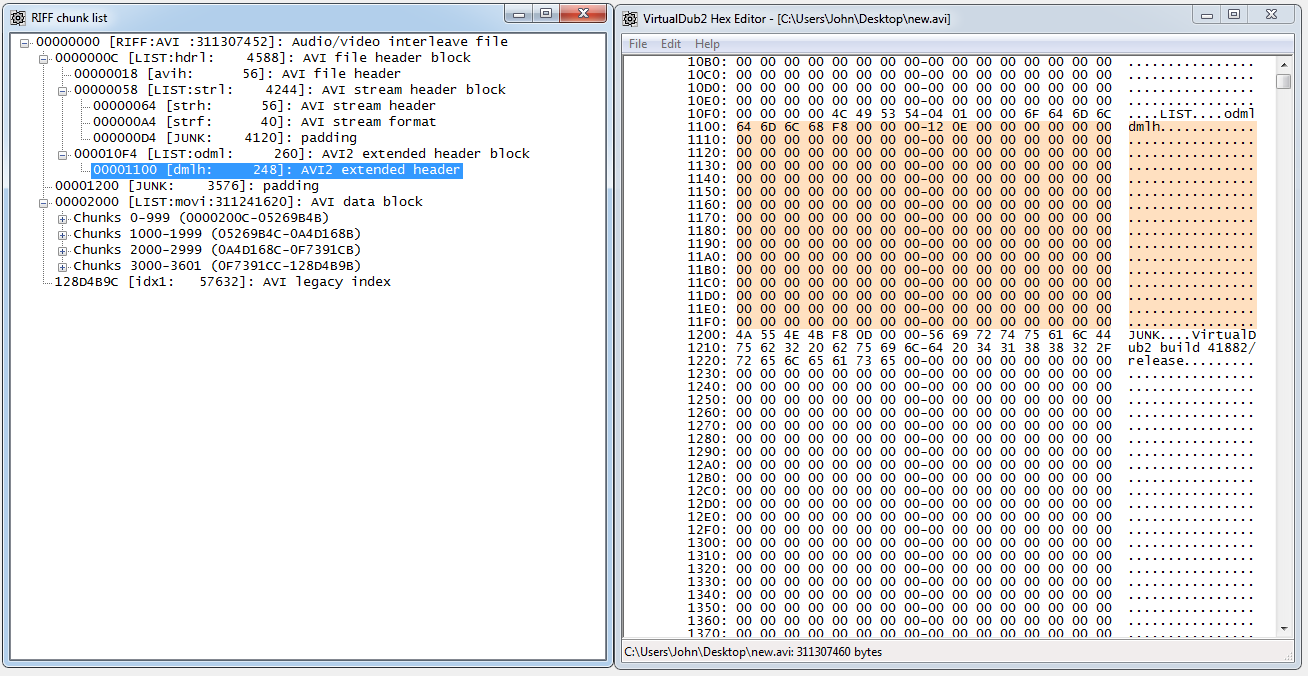Viewport: 1308px width, 676px height.
Task: Open the Help menu
Action: [x=707, y=44]
